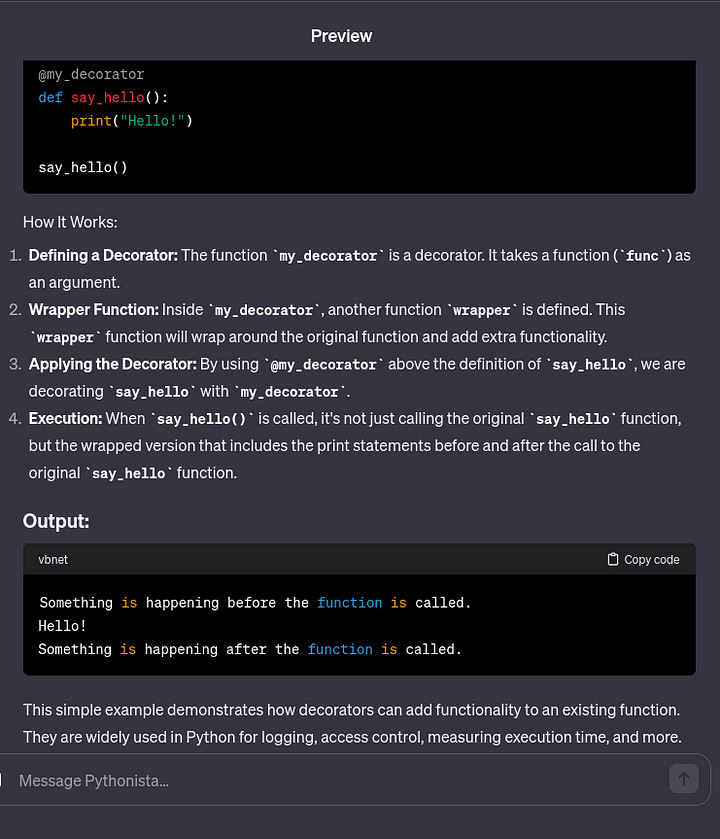Click the print("Hello!") code line

[x=132, y=121]
